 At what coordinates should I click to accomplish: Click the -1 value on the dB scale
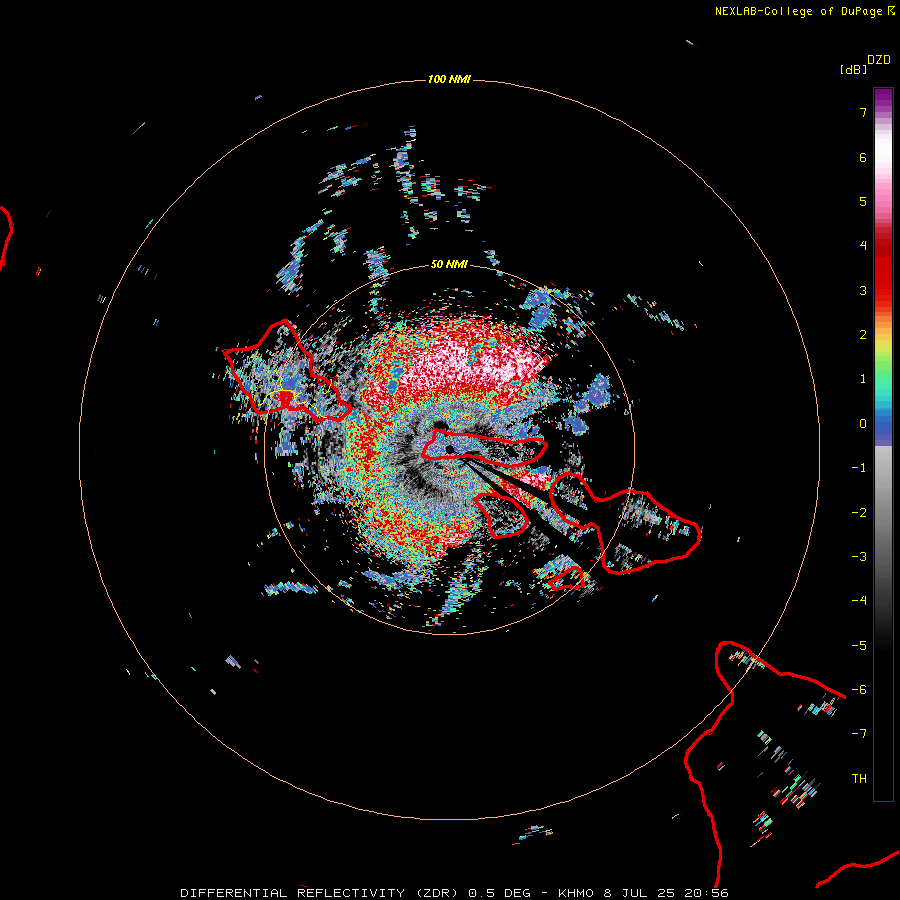pos(859,468)
